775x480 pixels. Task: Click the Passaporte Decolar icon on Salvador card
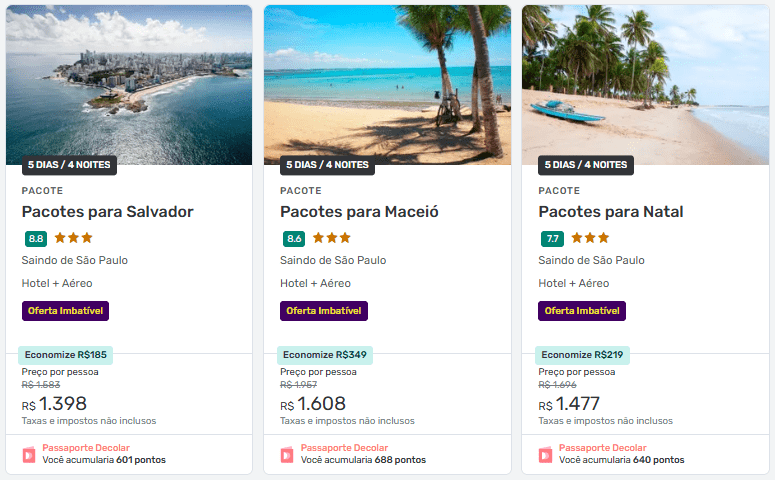click(29, 455)
